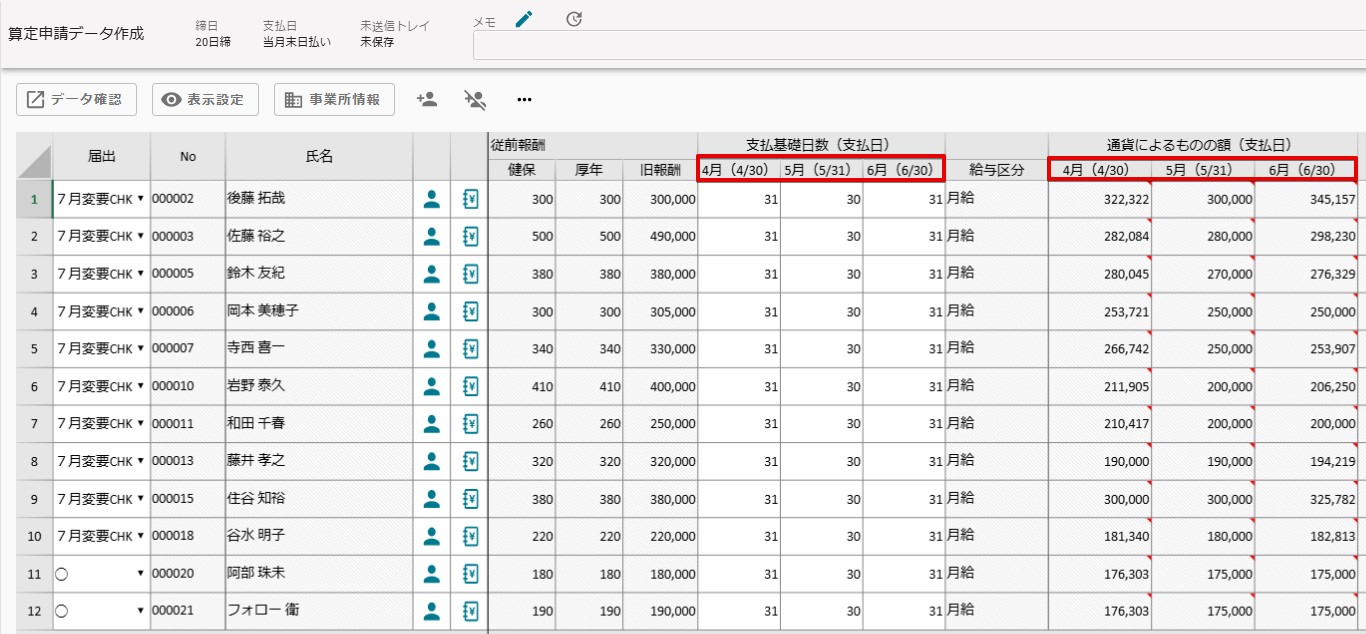Screen dimensions: 1366x634
Task: Open salary ledger icon for 藤井 孝之
Action: point(470,461)
